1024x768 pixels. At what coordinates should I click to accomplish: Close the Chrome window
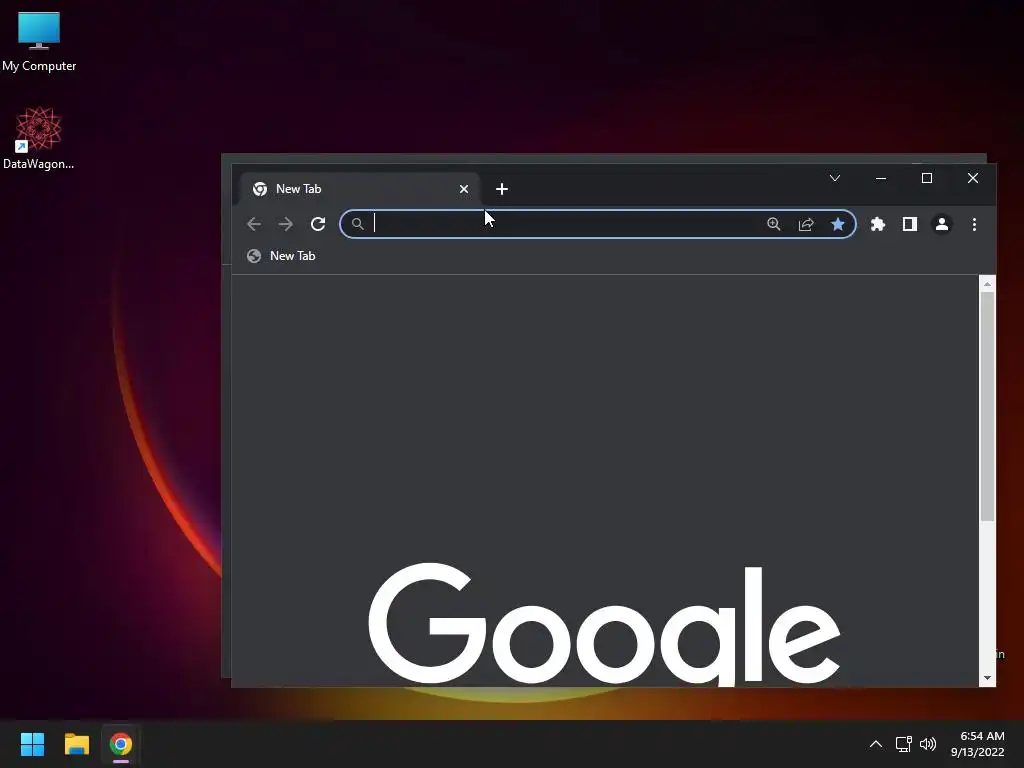click(972, 178)
